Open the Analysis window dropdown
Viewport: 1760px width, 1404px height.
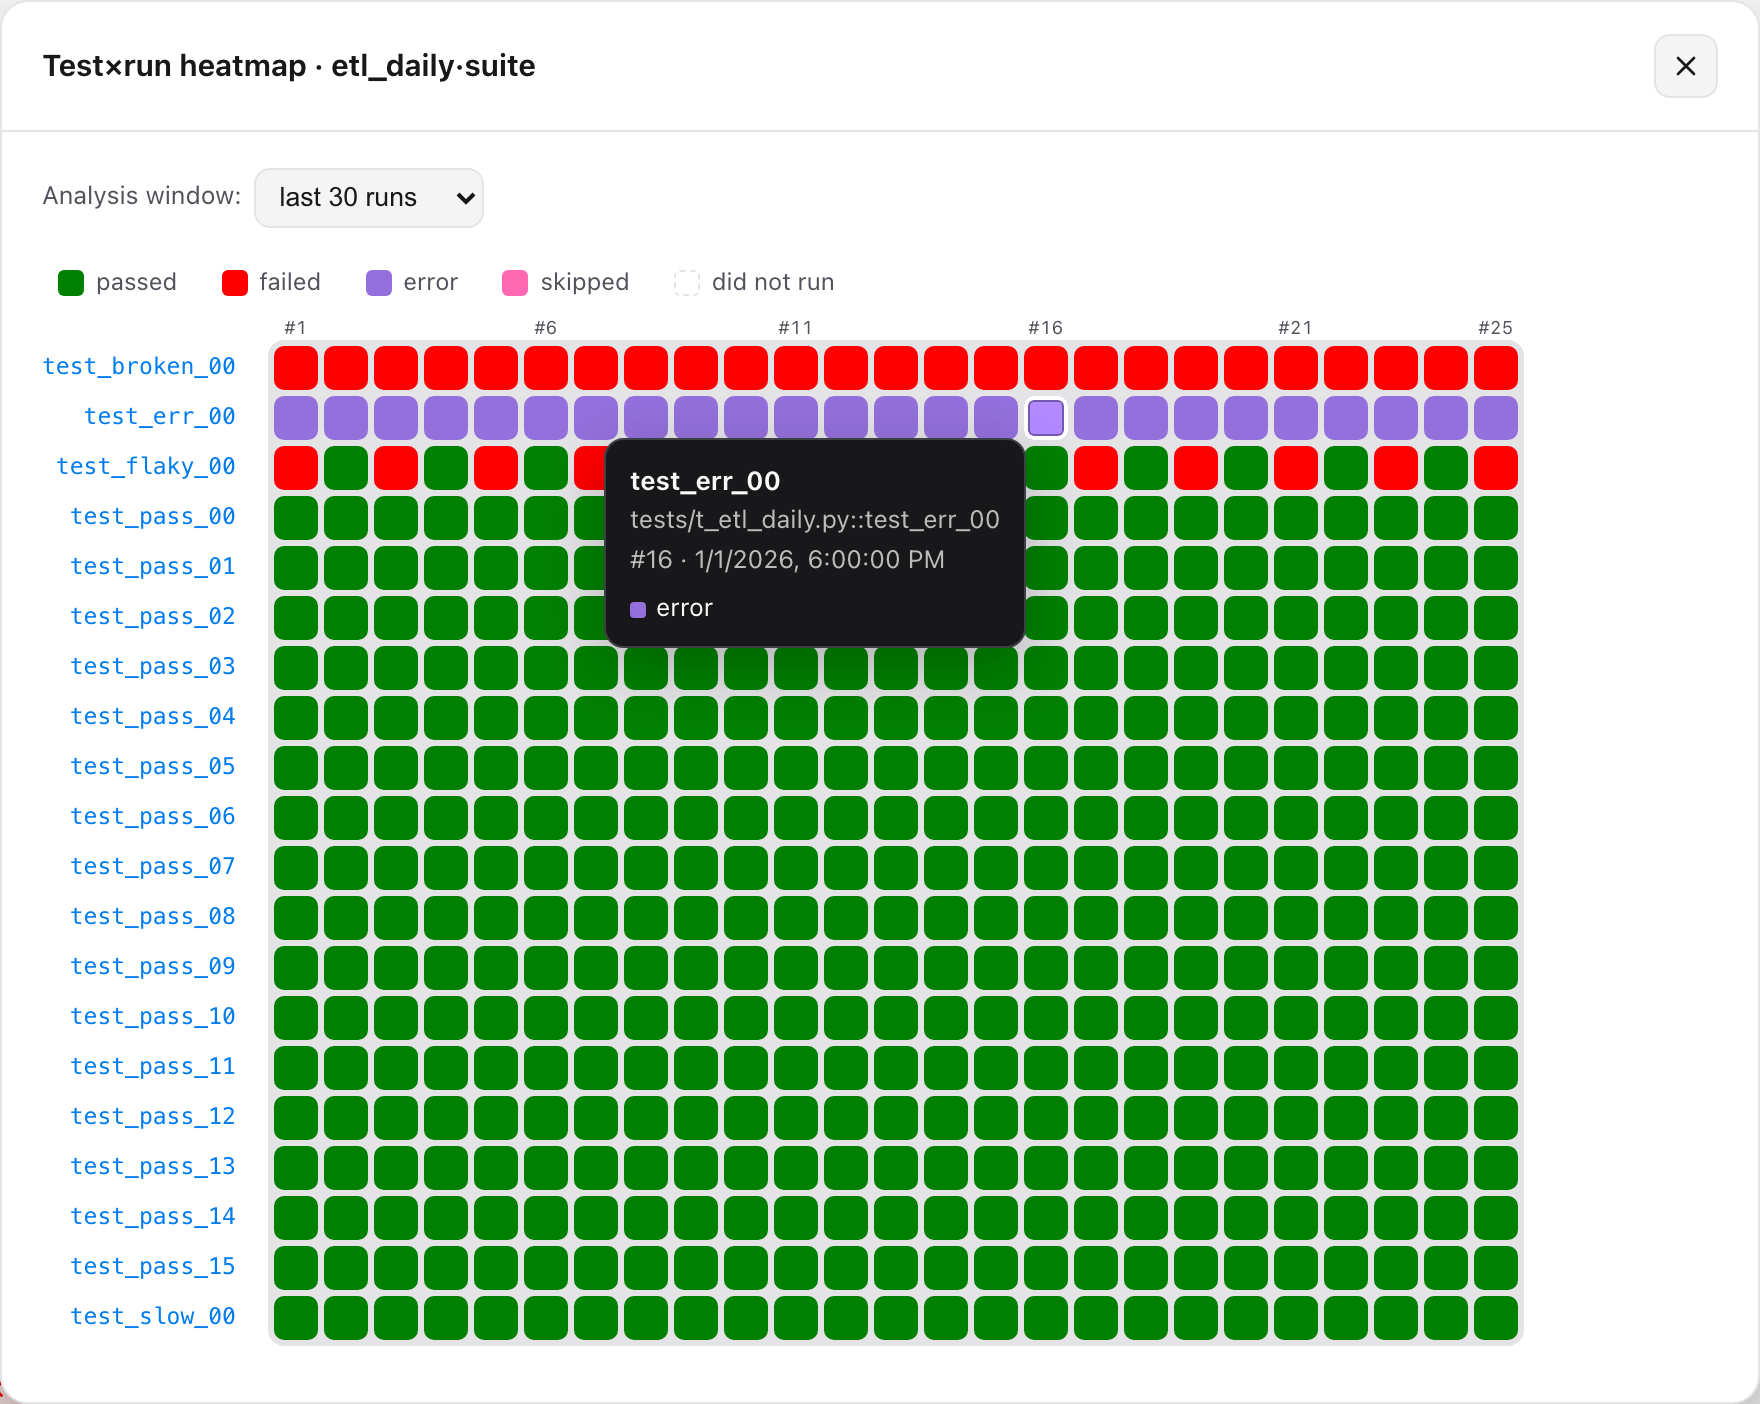369,198
